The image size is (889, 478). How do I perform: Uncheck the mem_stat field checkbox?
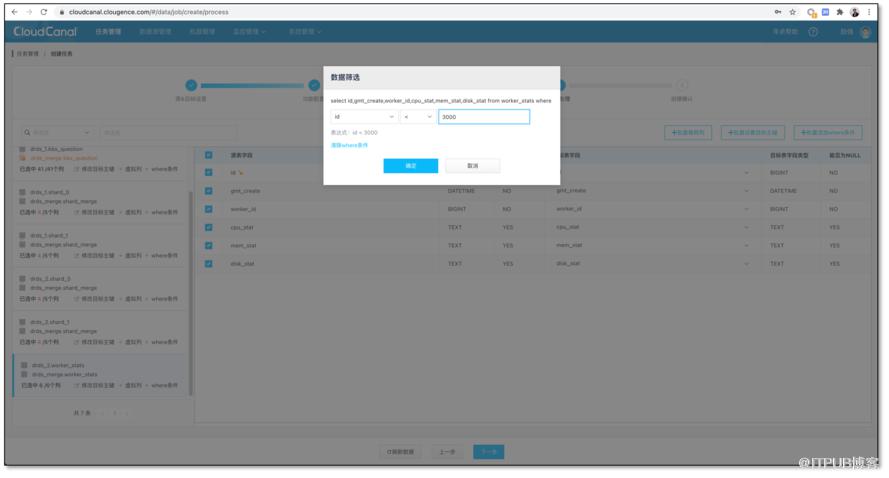(209, 246)
